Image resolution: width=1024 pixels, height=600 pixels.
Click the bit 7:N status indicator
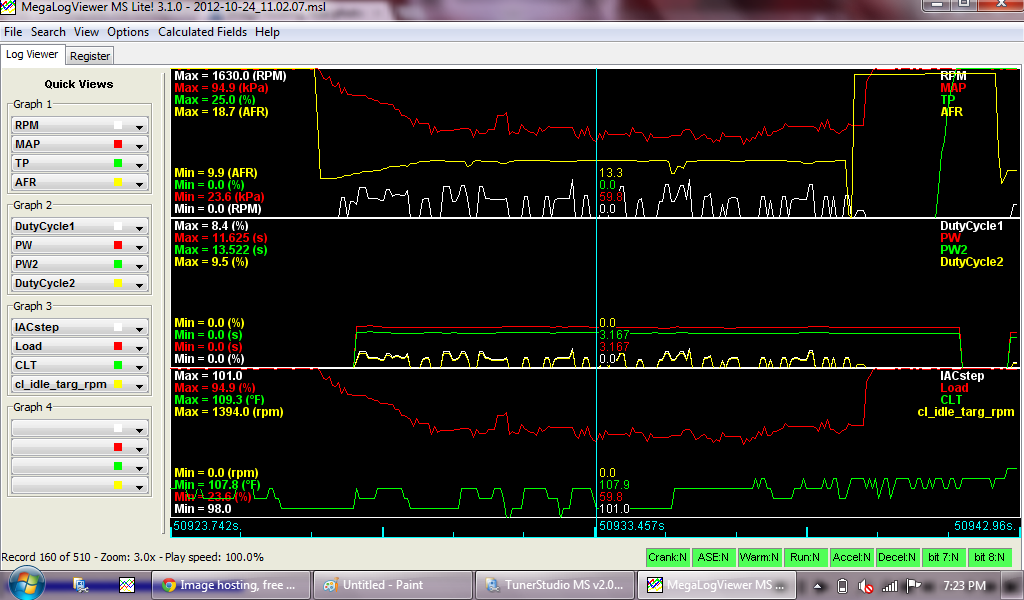(x=943, y=557)
